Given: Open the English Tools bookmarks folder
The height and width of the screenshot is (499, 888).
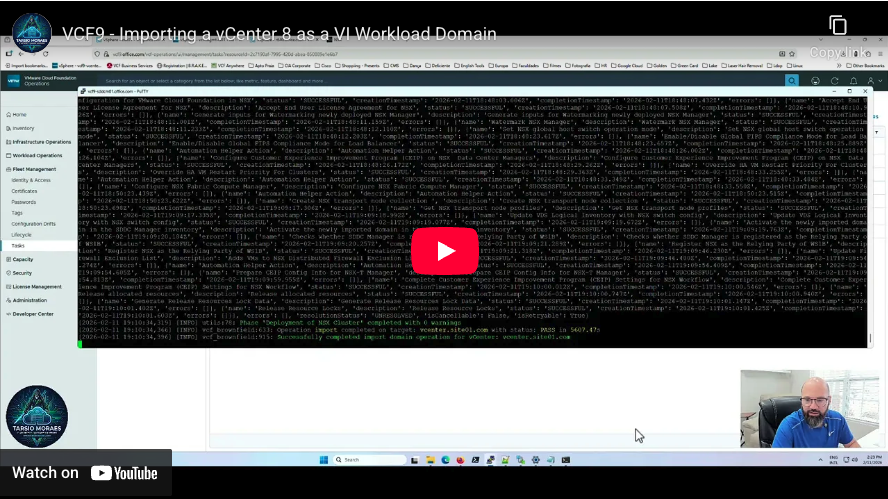Looking at the screenshot, I should coord(469,66).
